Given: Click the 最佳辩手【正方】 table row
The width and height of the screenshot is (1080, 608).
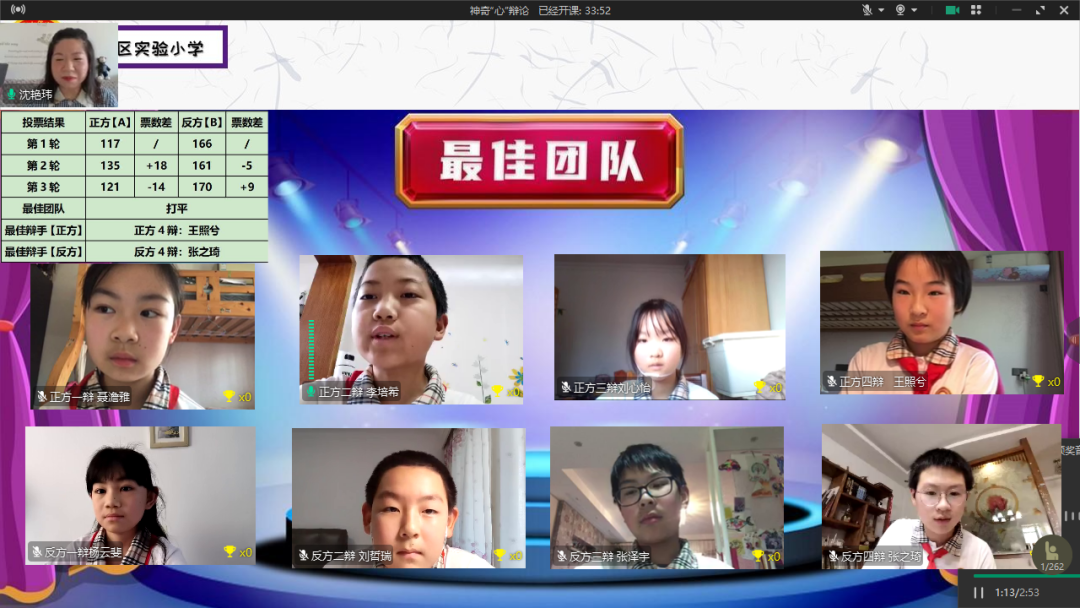Looking at the screenshot, I should [134, 230].
